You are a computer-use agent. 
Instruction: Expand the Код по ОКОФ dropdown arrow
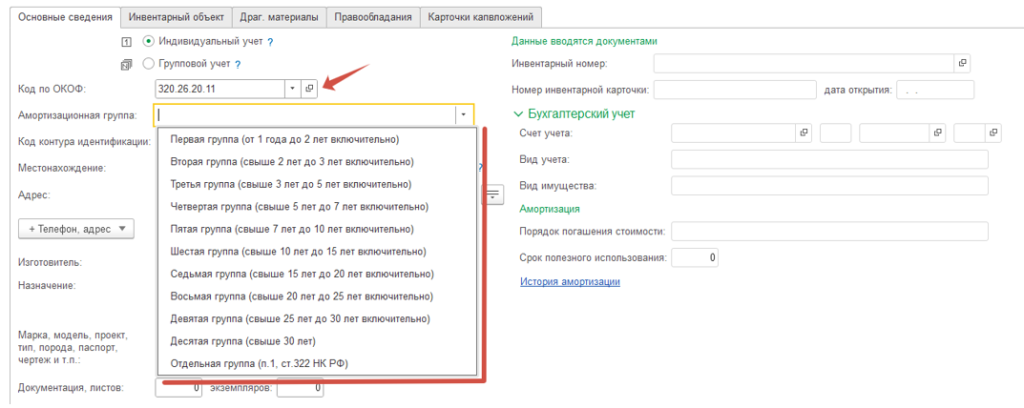pyautogui.click(x=293, y=88)
